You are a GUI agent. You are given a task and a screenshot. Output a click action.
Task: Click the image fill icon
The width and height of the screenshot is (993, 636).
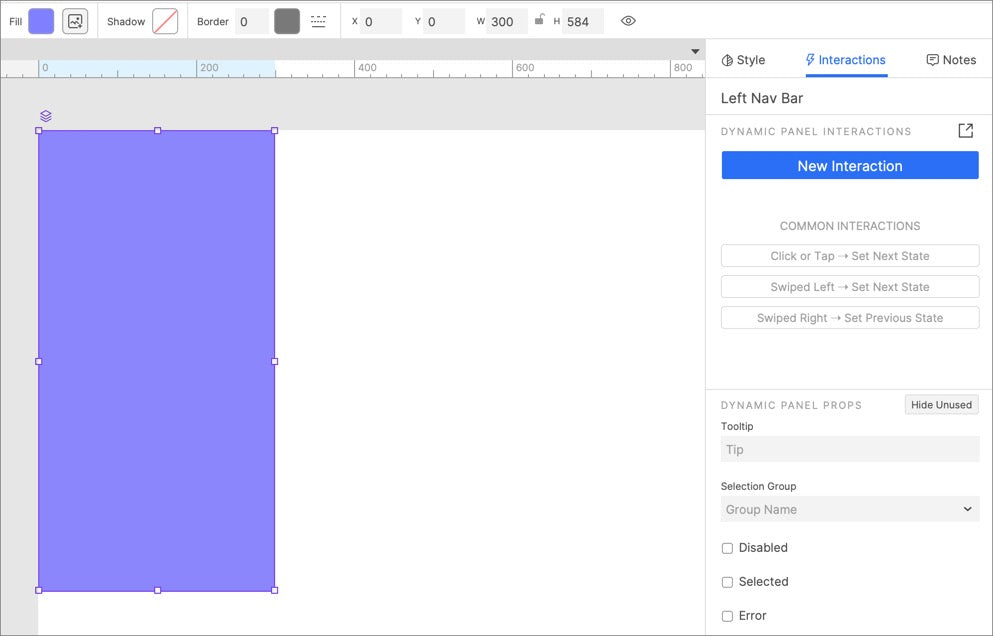pyautogui.click(x=75, y=21)
